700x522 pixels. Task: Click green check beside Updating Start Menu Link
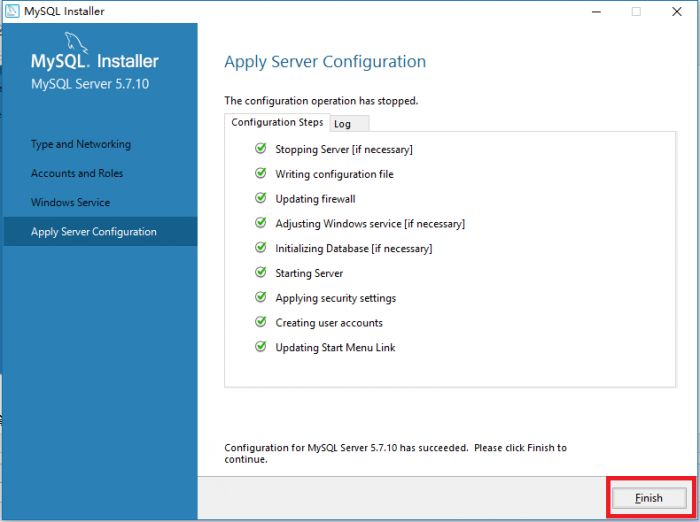point(261,348)
